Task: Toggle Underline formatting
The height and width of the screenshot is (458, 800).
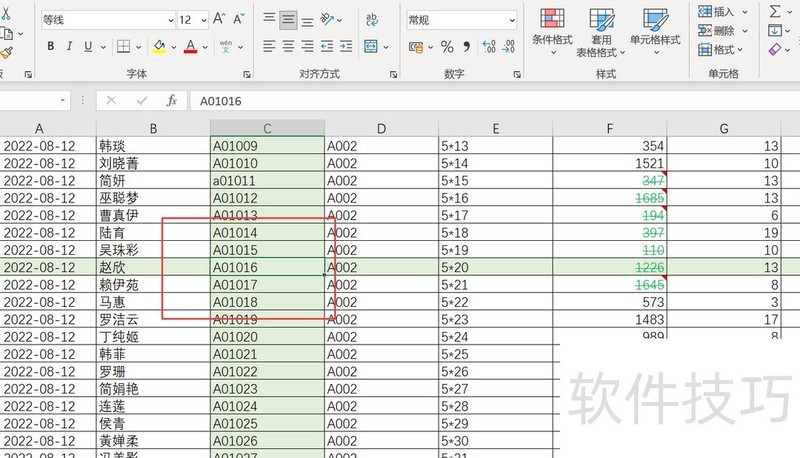Action: tap(88, 46)
